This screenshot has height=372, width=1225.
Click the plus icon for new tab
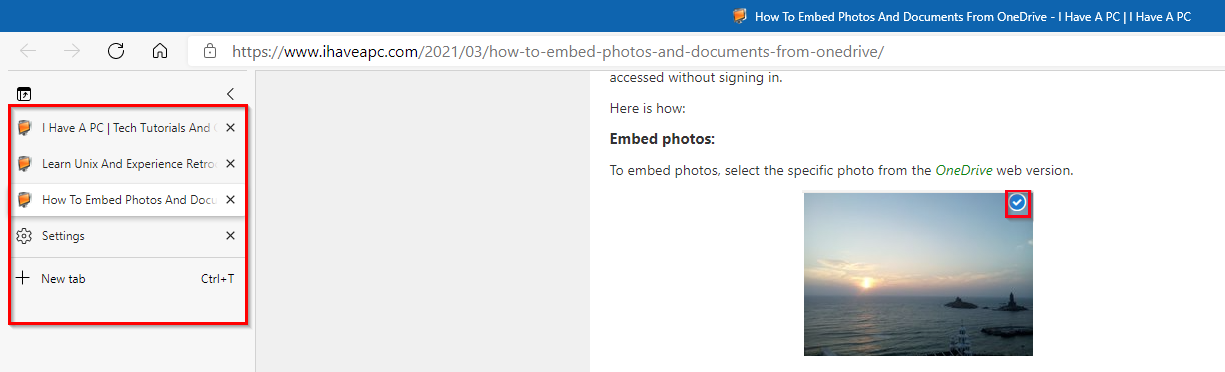point(24,278)
